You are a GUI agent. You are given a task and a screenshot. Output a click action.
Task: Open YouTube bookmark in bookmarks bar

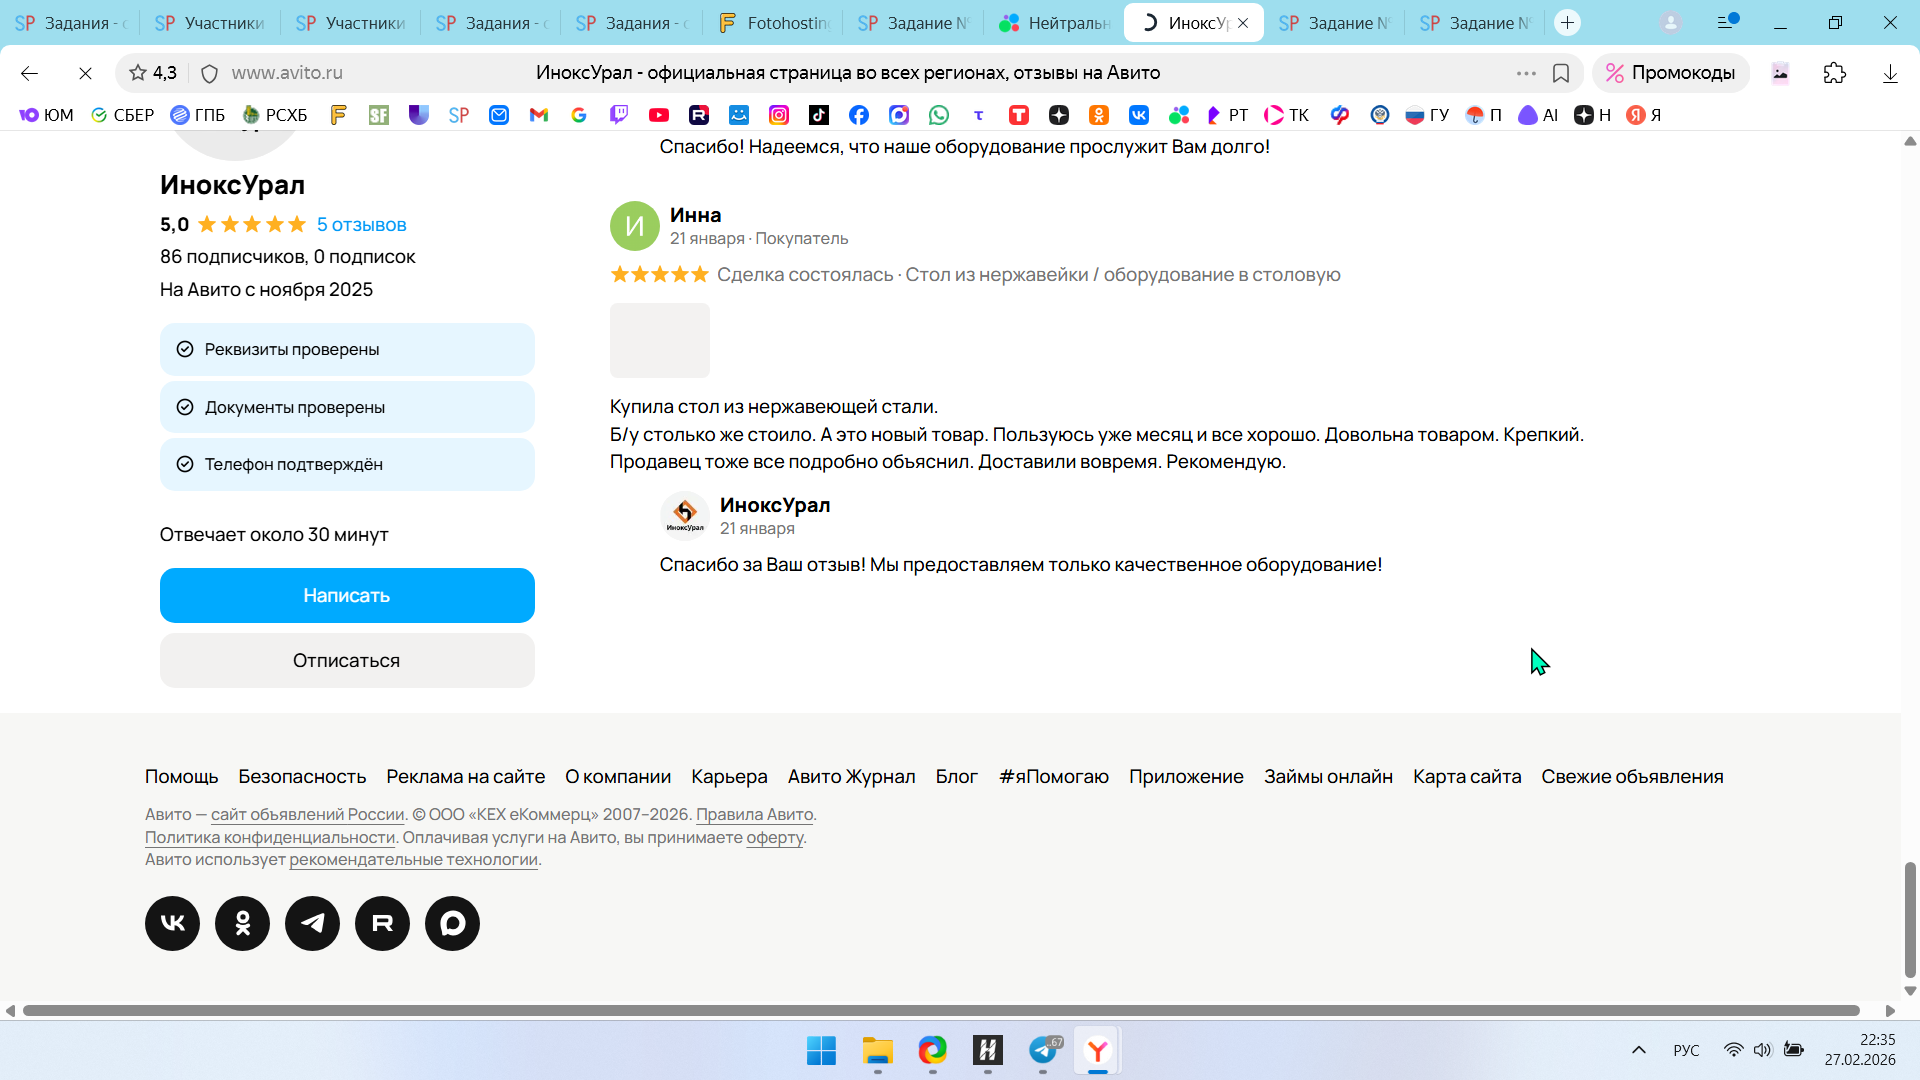coord(658,115)
